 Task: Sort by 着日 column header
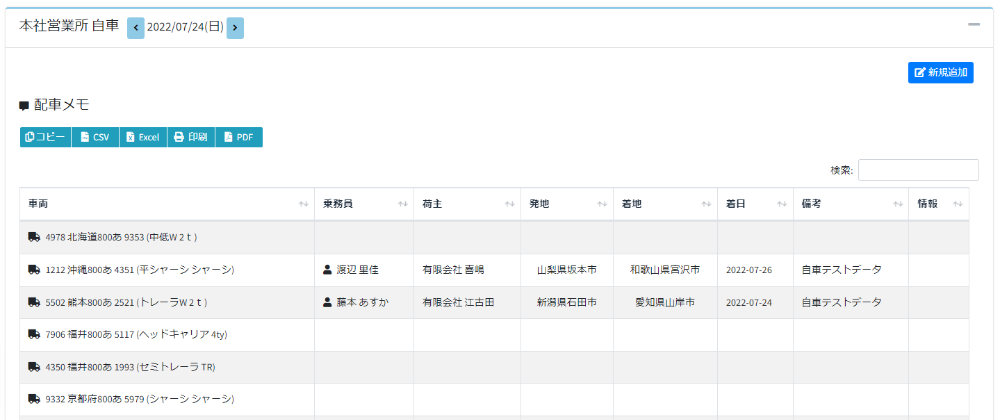755,204
